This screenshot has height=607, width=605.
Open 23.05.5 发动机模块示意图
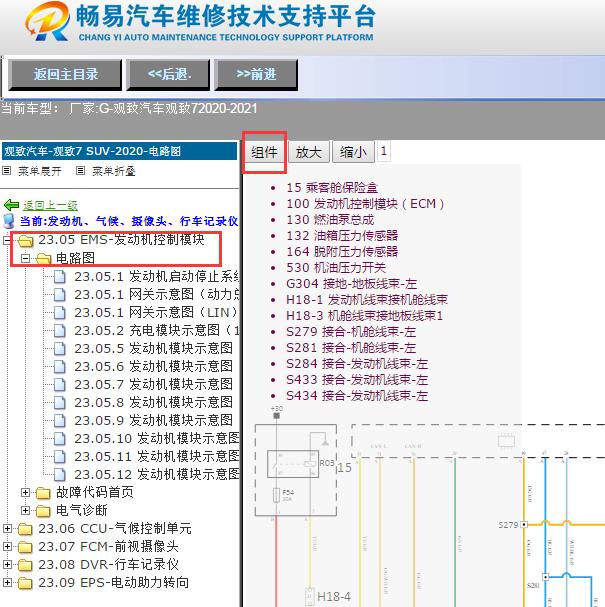click(154, 348)
